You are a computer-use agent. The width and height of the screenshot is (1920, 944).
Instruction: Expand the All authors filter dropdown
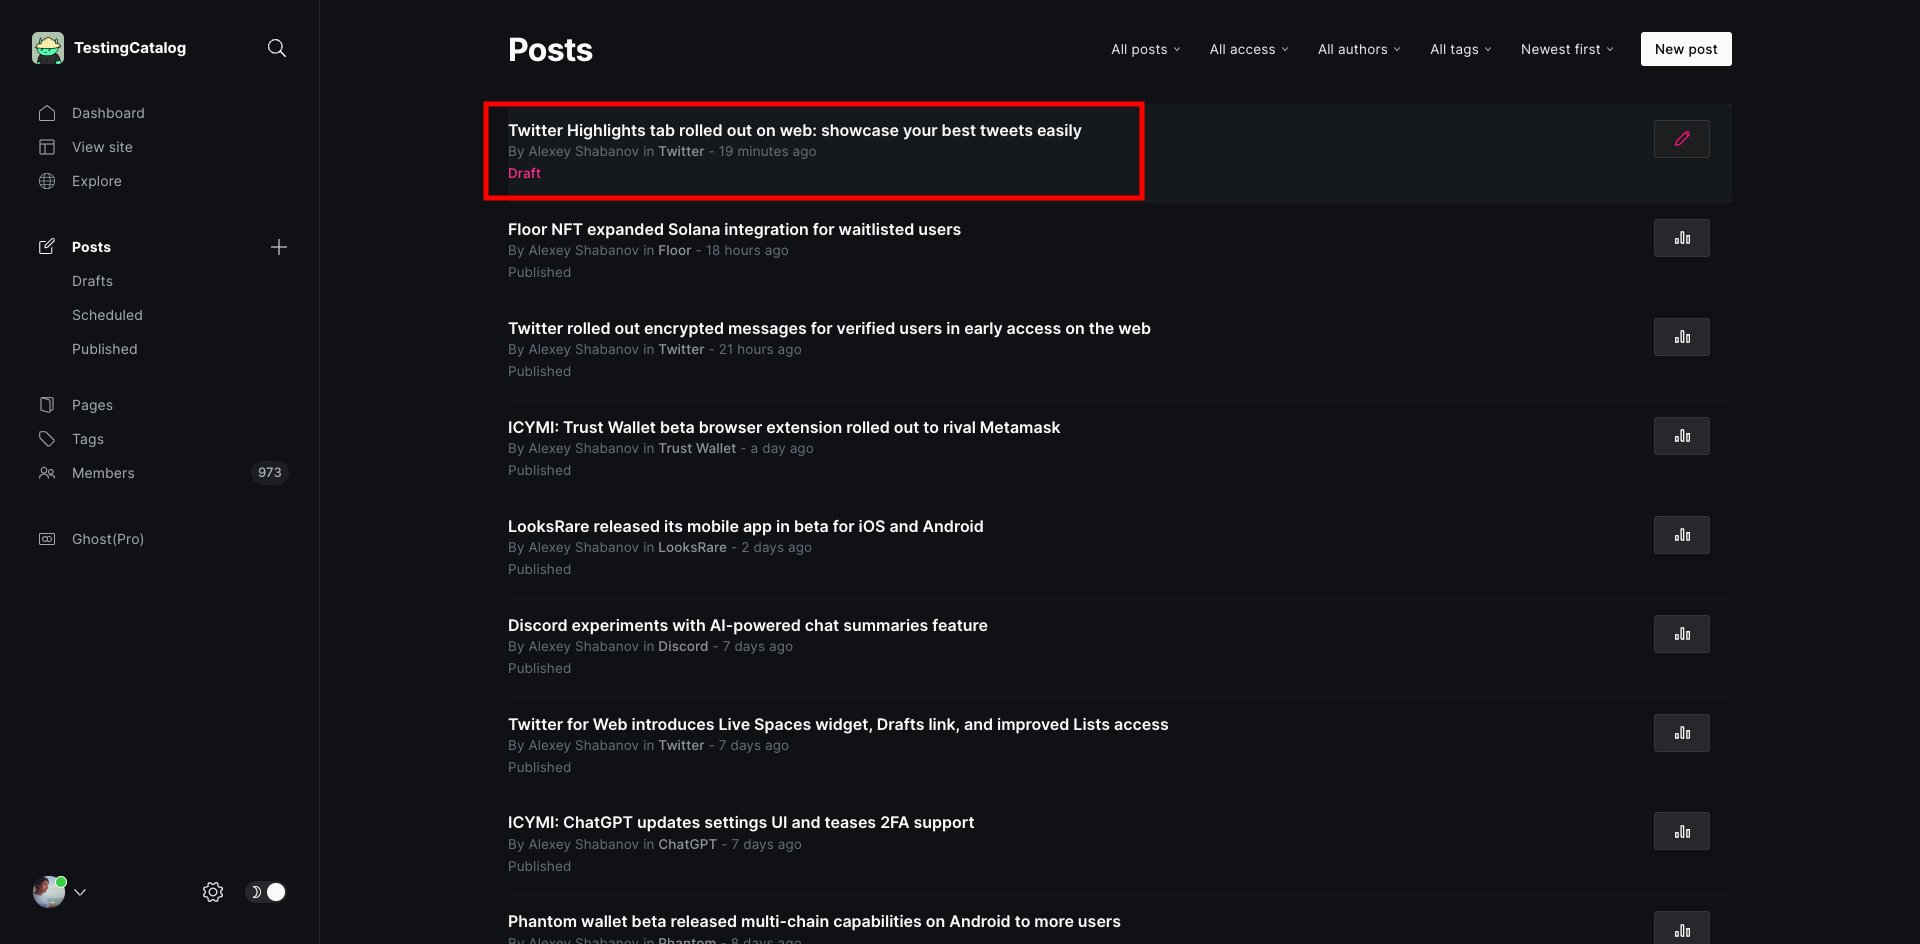tap(1359, 49)
